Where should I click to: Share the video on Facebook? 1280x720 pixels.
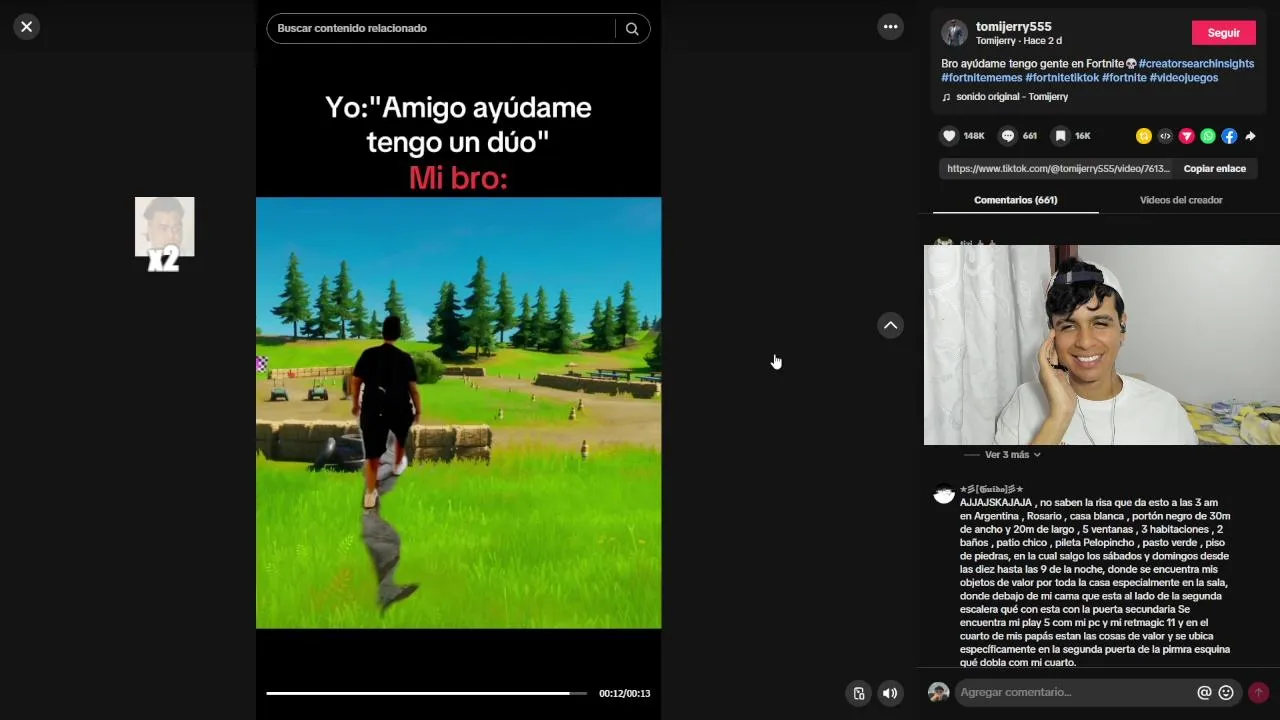(x=1229, y=136)
